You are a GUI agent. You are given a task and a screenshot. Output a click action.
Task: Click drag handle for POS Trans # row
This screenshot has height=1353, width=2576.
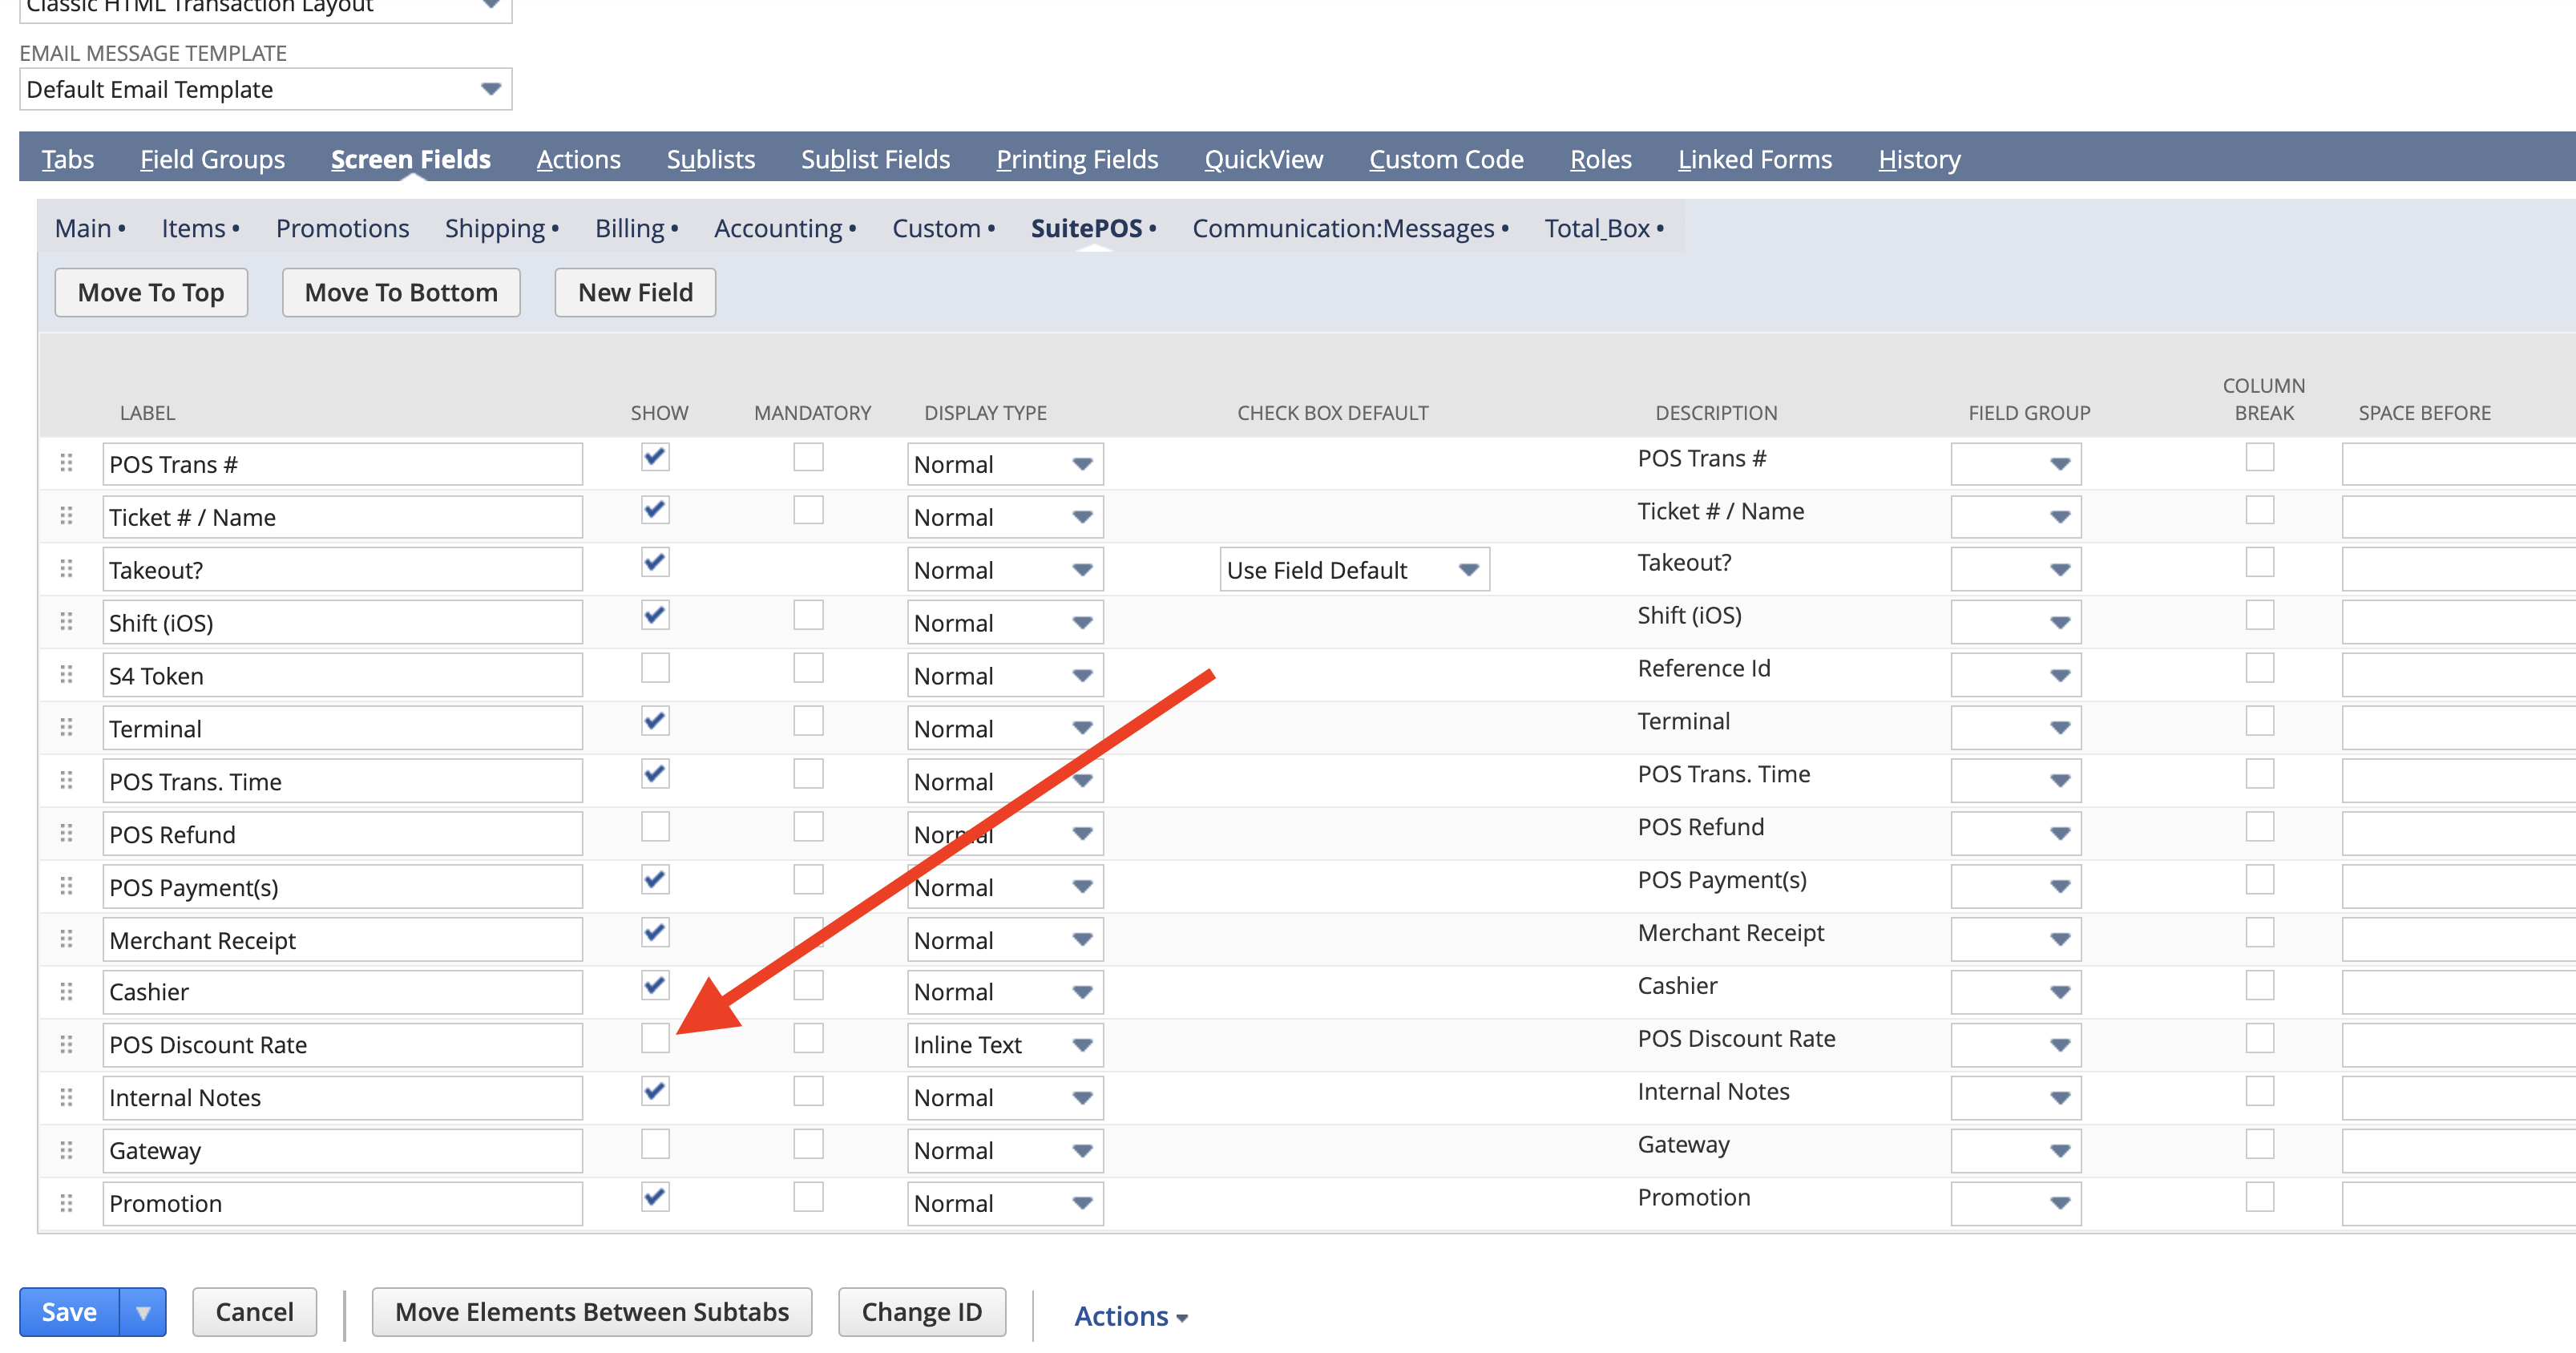pyautogui.click(x=66, y=463)
